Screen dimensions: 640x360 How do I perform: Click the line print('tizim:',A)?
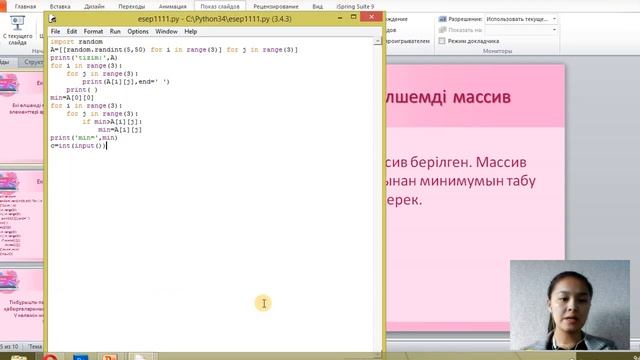point(84,58)
